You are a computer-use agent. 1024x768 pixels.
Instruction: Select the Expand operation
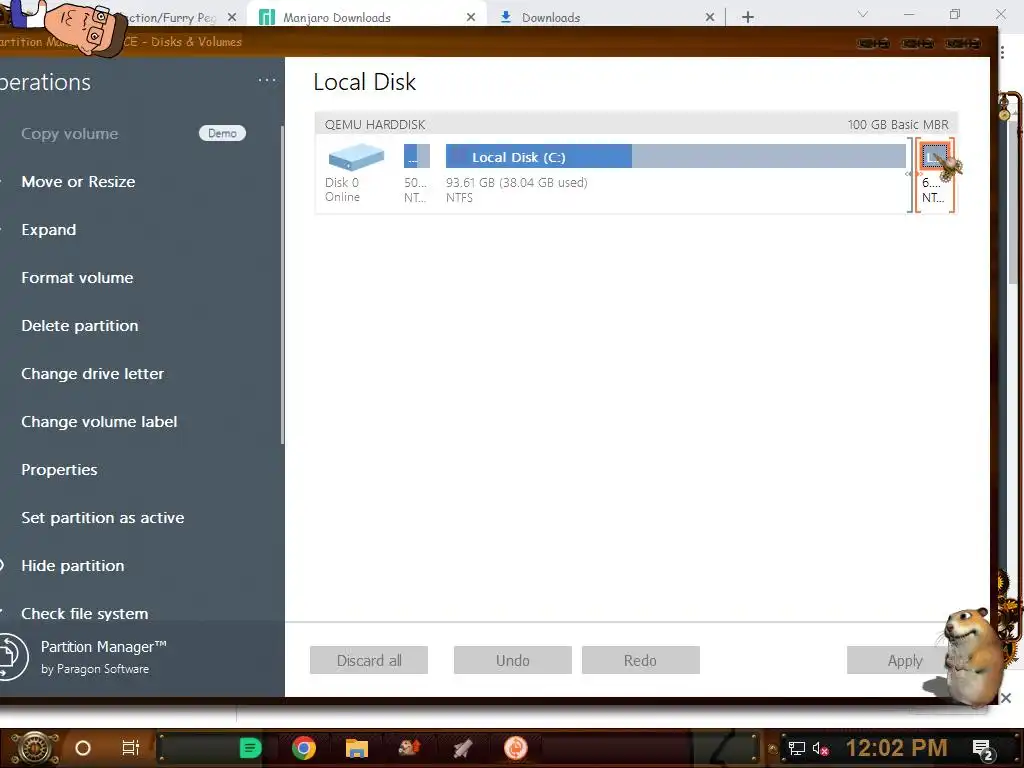click(48, 230)
